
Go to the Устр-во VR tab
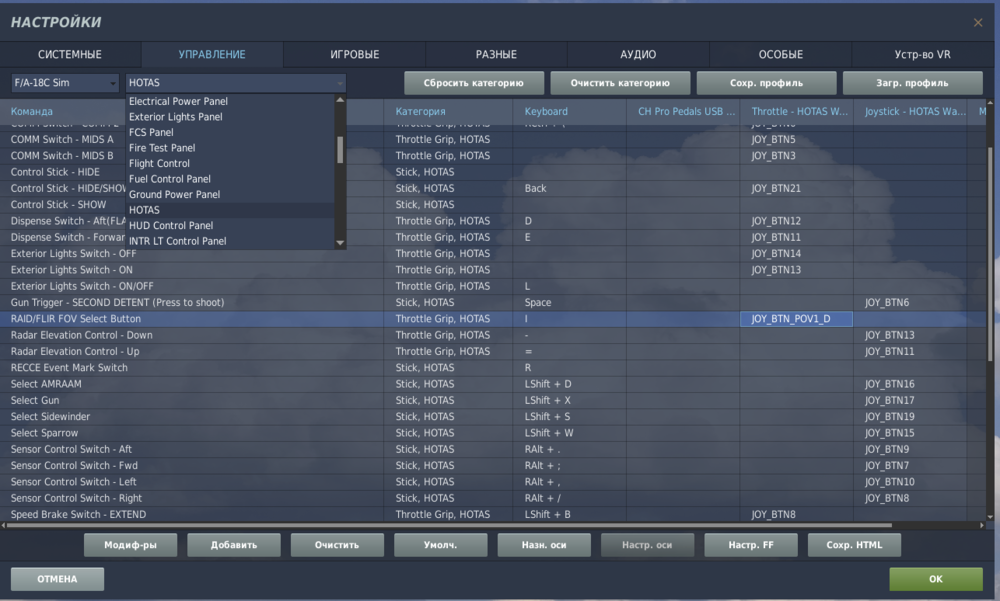pyautogui.click(x=922, y=54)
